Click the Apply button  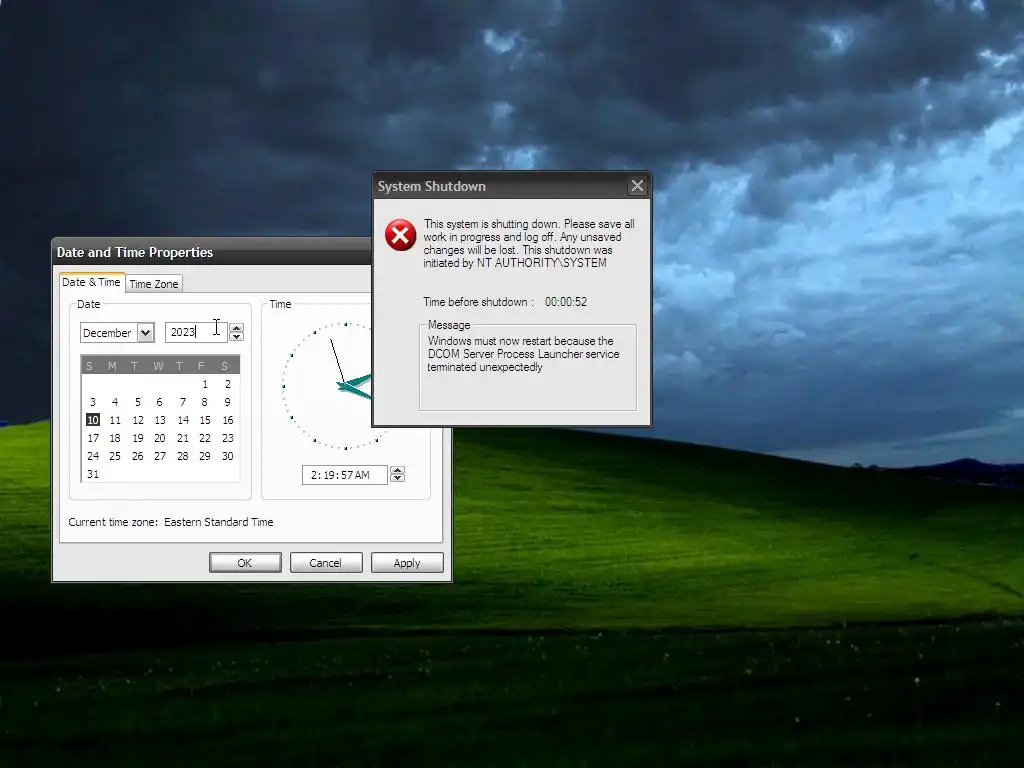pyautogui.click(x=407, y=563)
